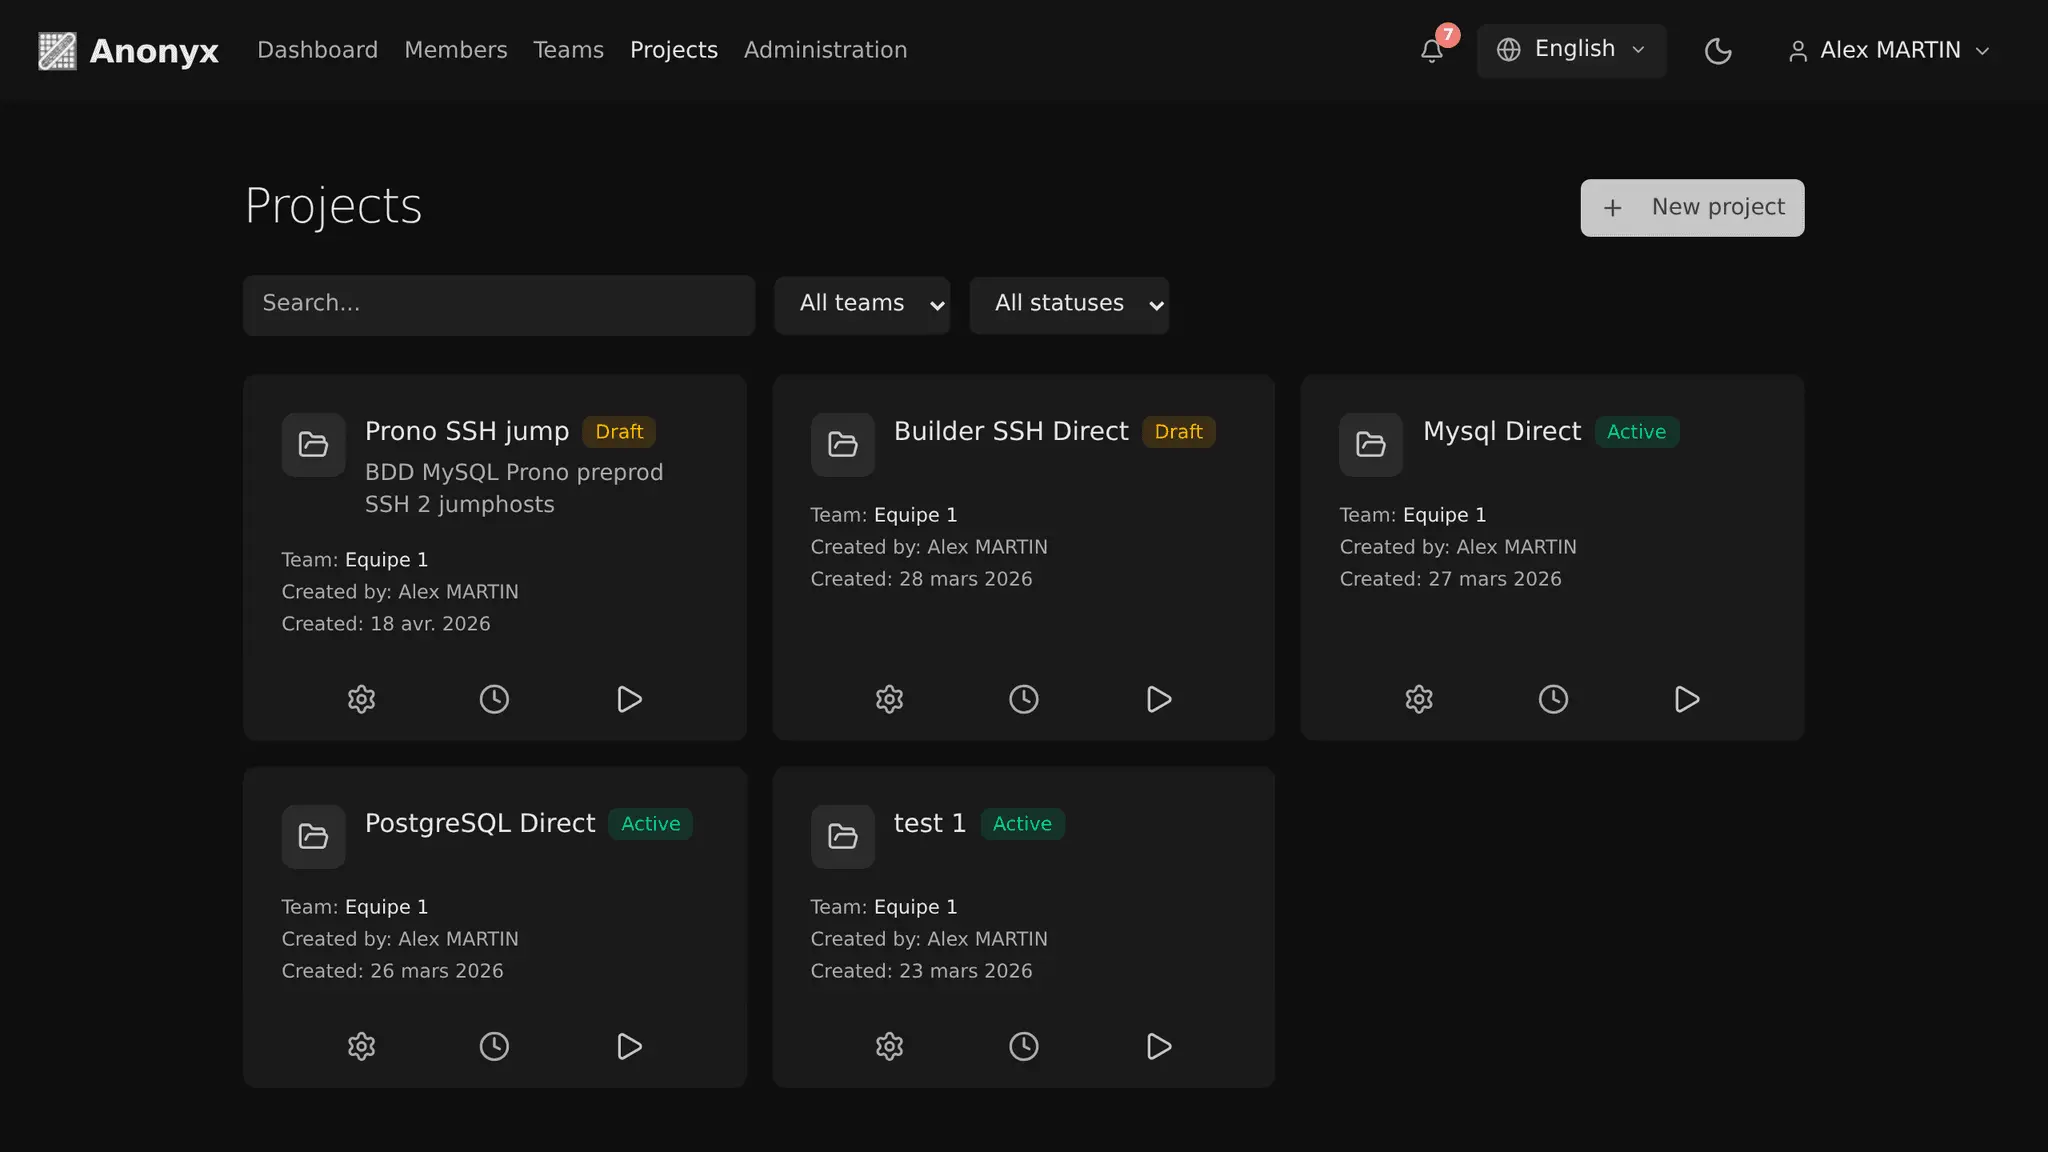Focus the Search projects field
The height and width of the screenshot is (1152, 2048).
[498, 304]
